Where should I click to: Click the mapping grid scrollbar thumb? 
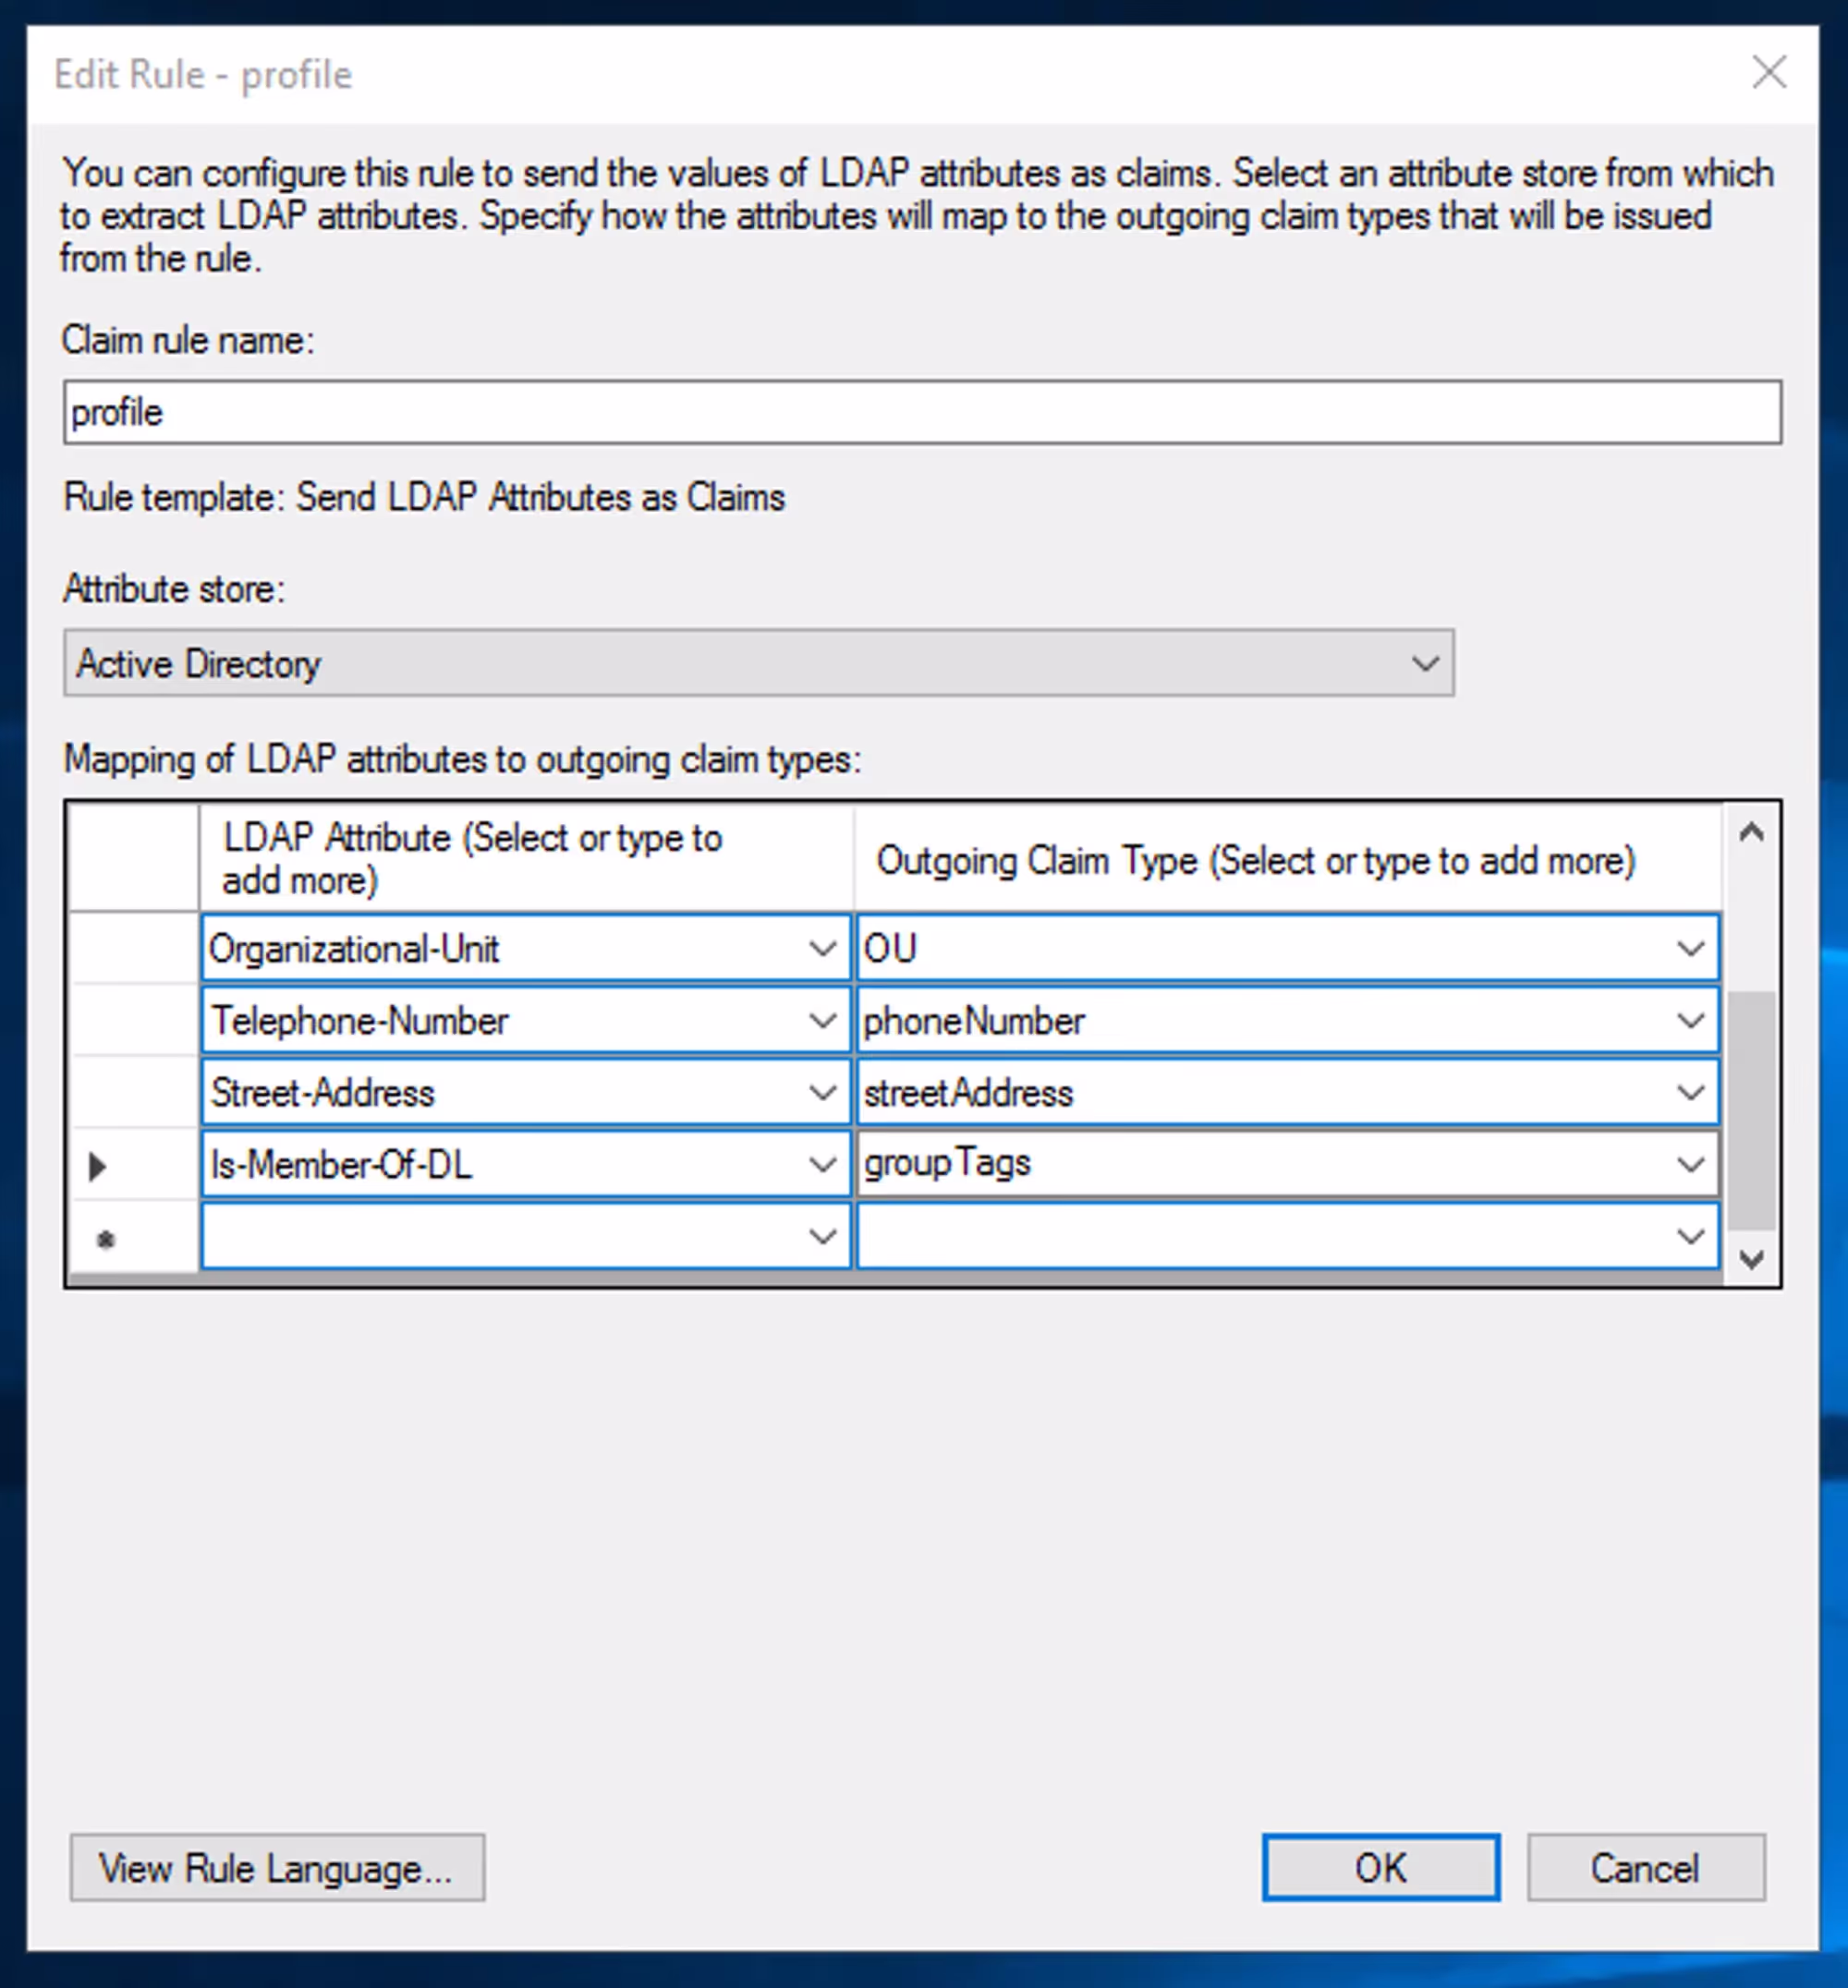[1751, 1110]
